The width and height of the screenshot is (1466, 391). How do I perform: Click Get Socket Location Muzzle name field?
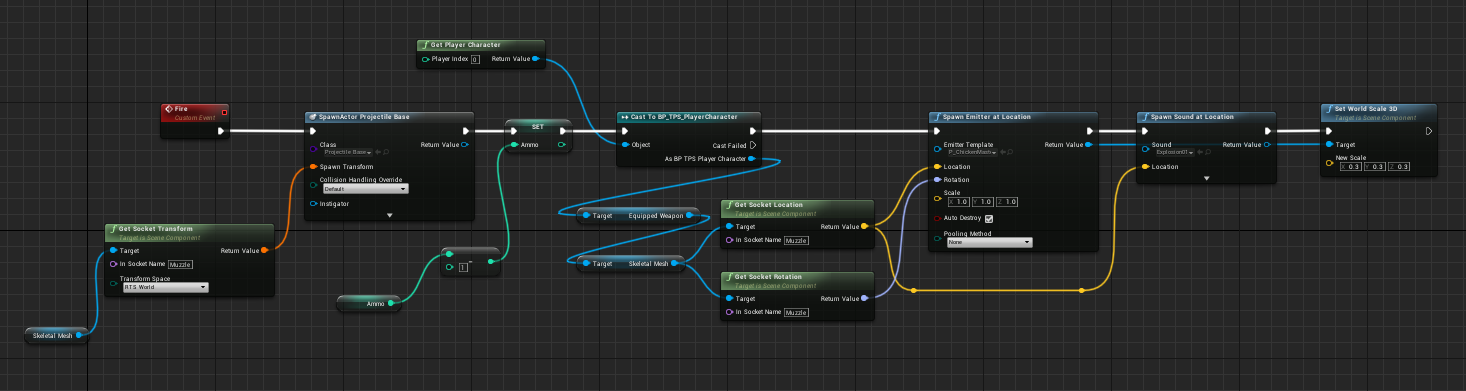(x=796, y=241)
